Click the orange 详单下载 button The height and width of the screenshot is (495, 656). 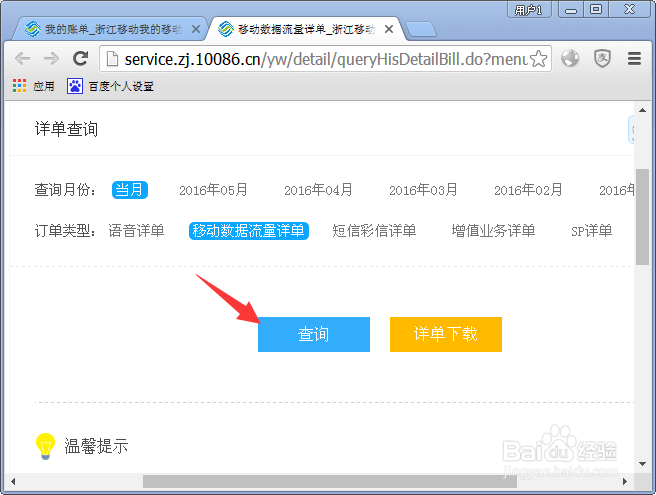[446, 334]
